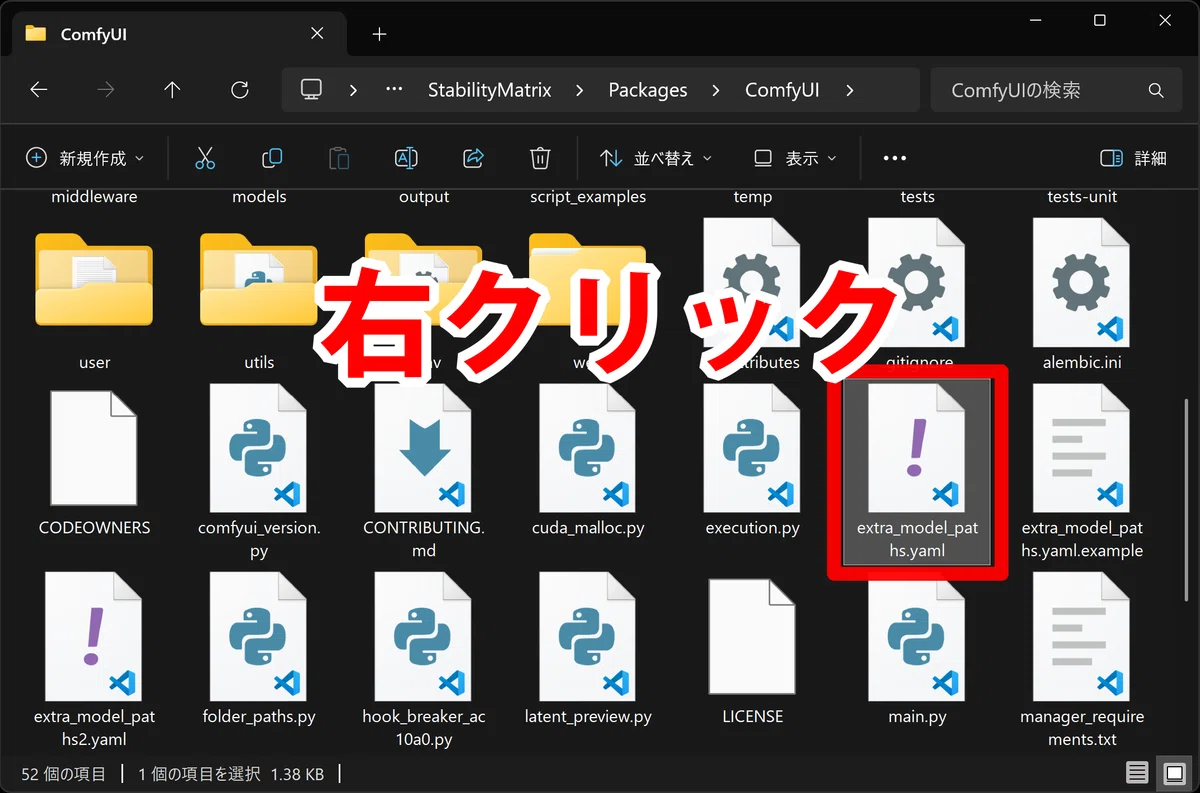
Task: Click the ComfyUIの検索 search field
Action: tap(1056, 90)
